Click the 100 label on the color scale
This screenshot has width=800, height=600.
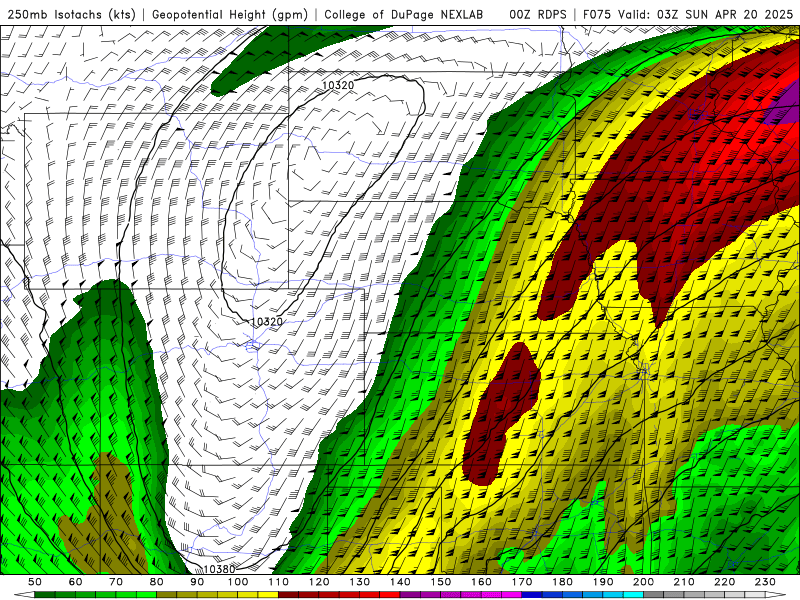tap(238, 582)
